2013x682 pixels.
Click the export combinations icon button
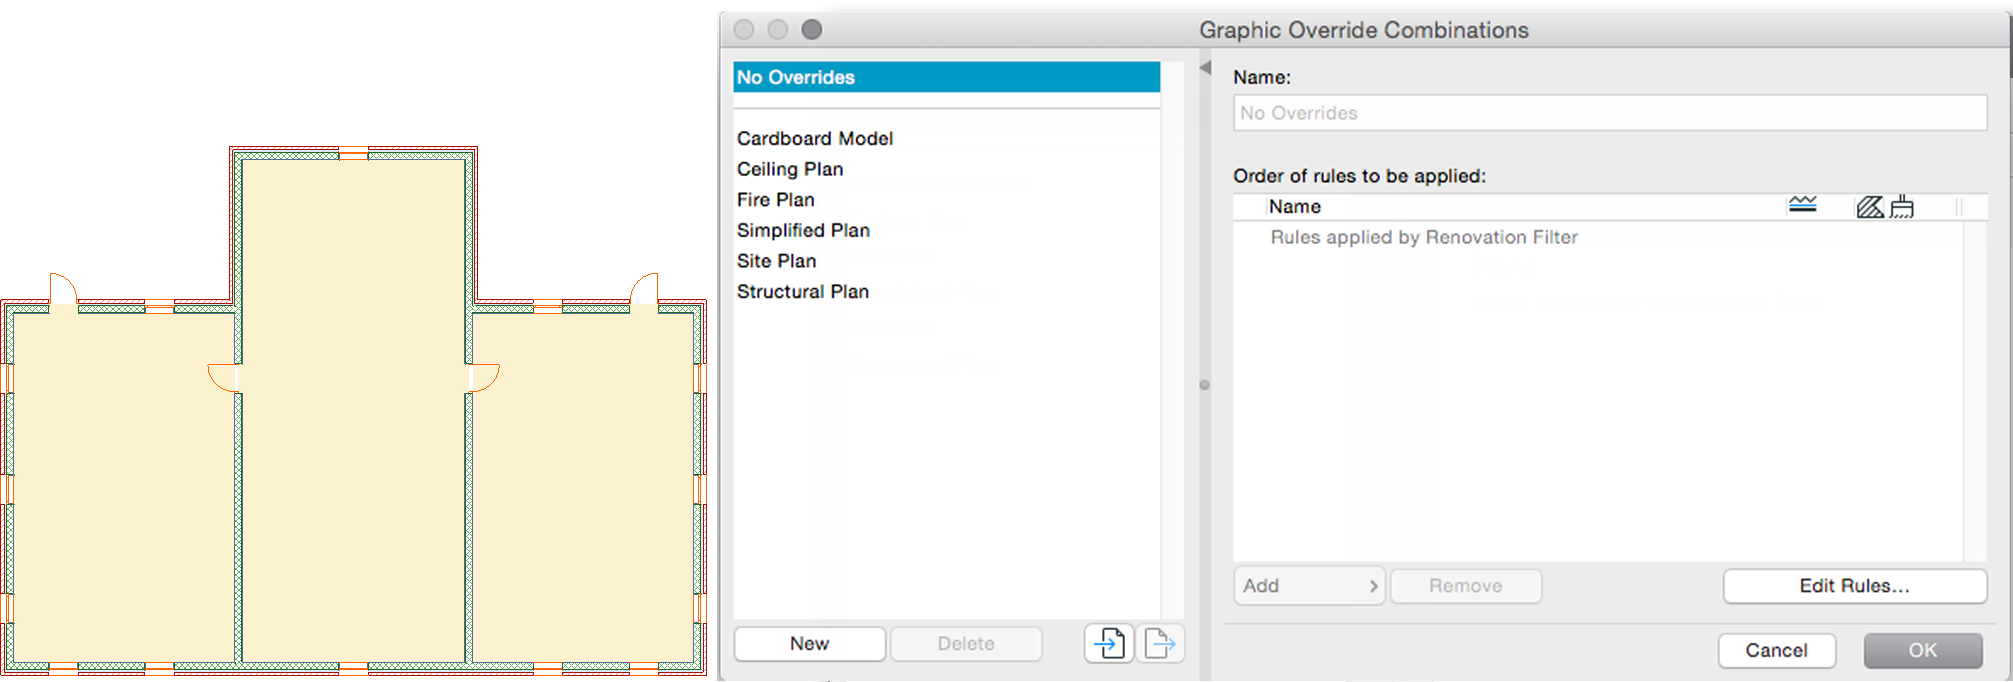coord(1160,643)
